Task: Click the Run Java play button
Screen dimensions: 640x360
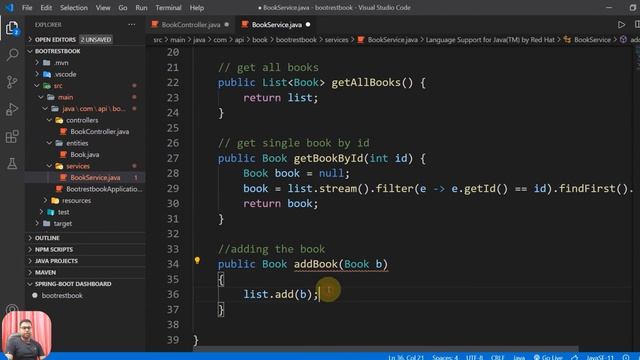Action: point(621,25)
